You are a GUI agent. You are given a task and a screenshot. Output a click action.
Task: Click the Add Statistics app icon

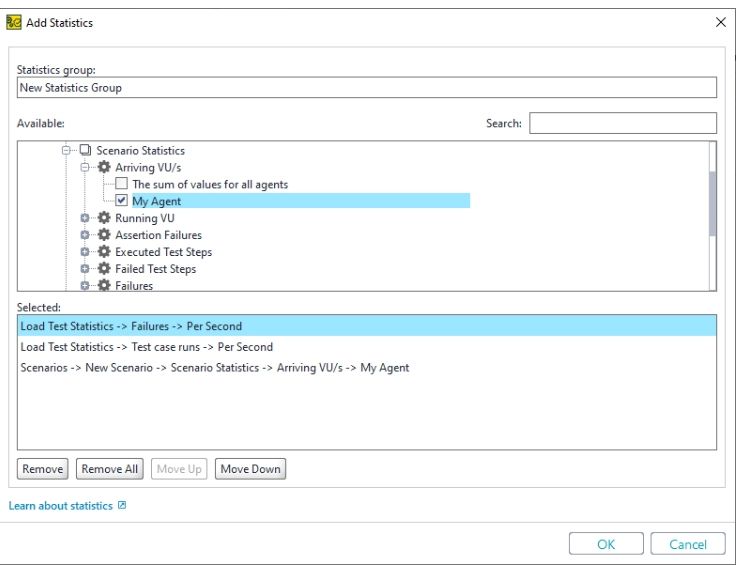click(x=14, y=22)
